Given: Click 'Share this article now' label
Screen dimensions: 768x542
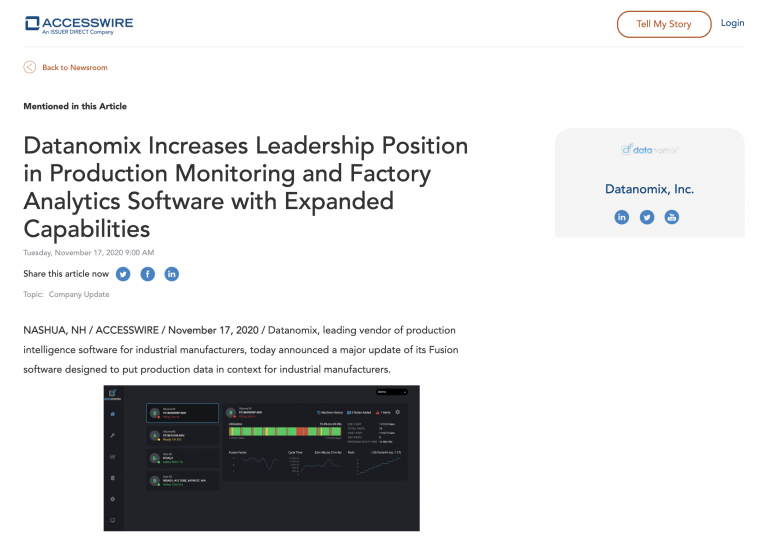Looking at the screenshot, I should (x=66, y=274).
